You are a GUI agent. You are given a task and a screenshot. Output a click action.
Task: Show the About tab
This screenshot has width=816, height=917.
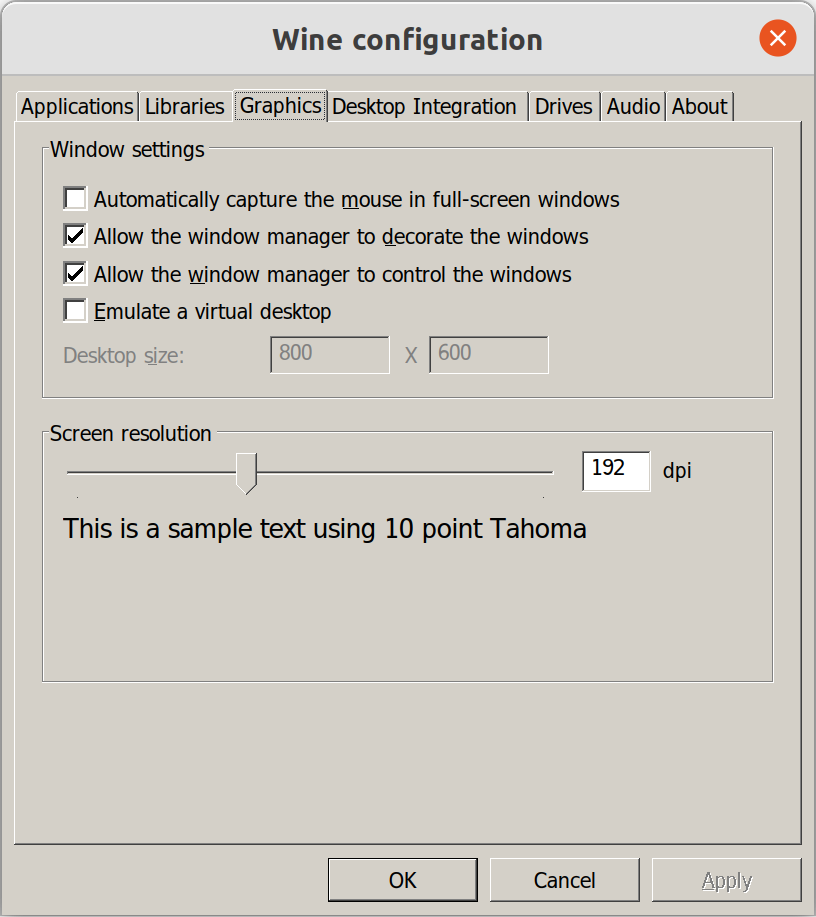tap(699, 107)
